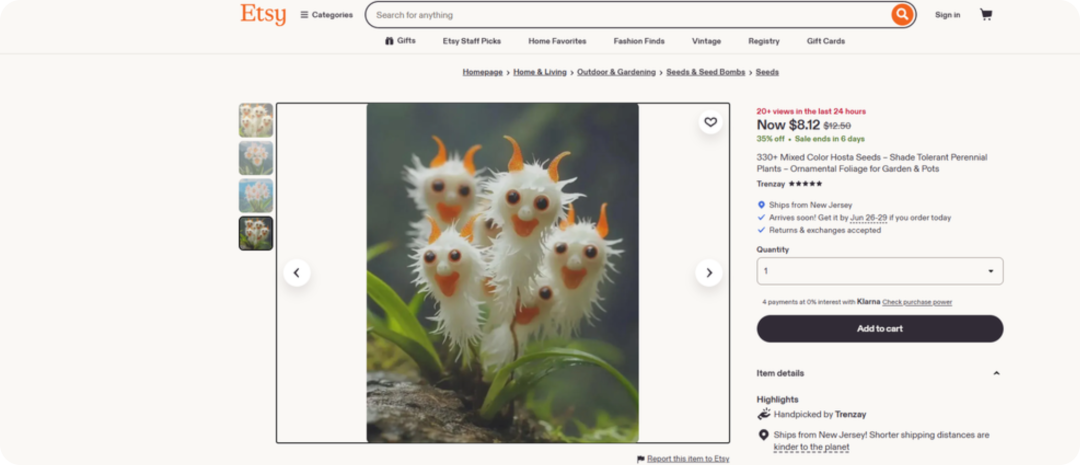1080x465 pixels.
Task: Click the Etsy logo
Action: (263, 14)
